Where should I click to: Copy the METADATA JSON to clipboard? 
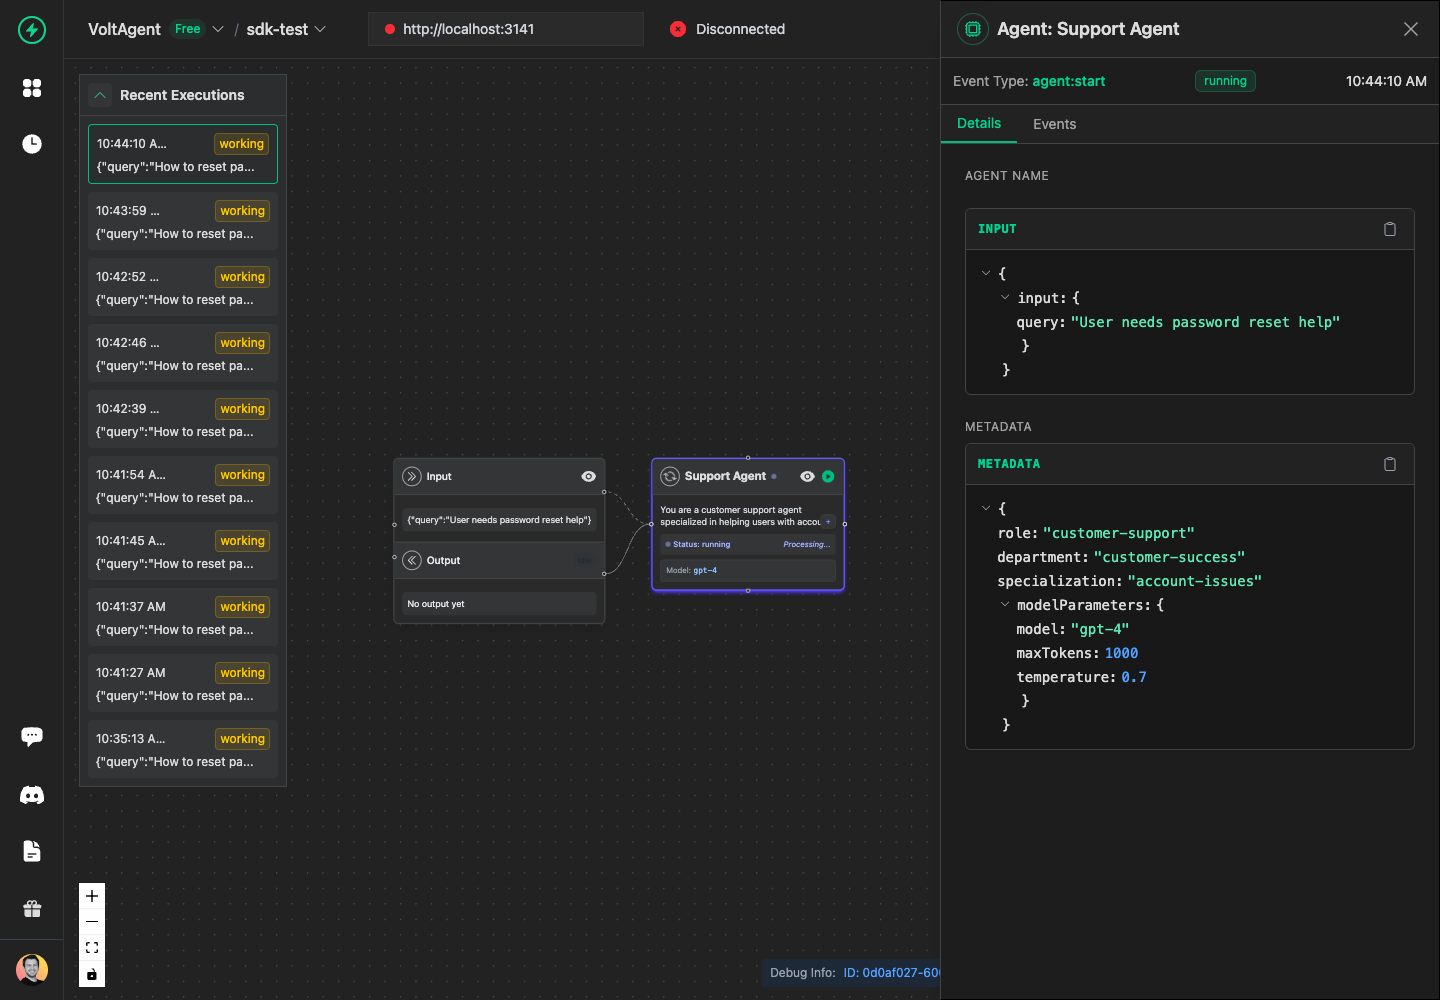[1390, 464]
